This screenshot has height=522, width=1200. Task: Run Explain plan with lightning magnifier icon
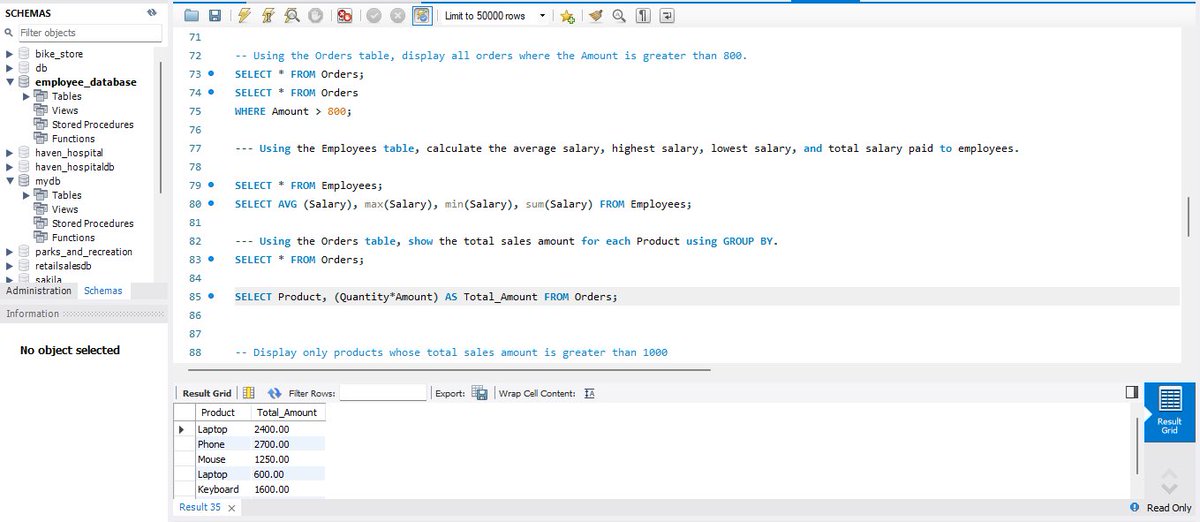click(292, 16)
